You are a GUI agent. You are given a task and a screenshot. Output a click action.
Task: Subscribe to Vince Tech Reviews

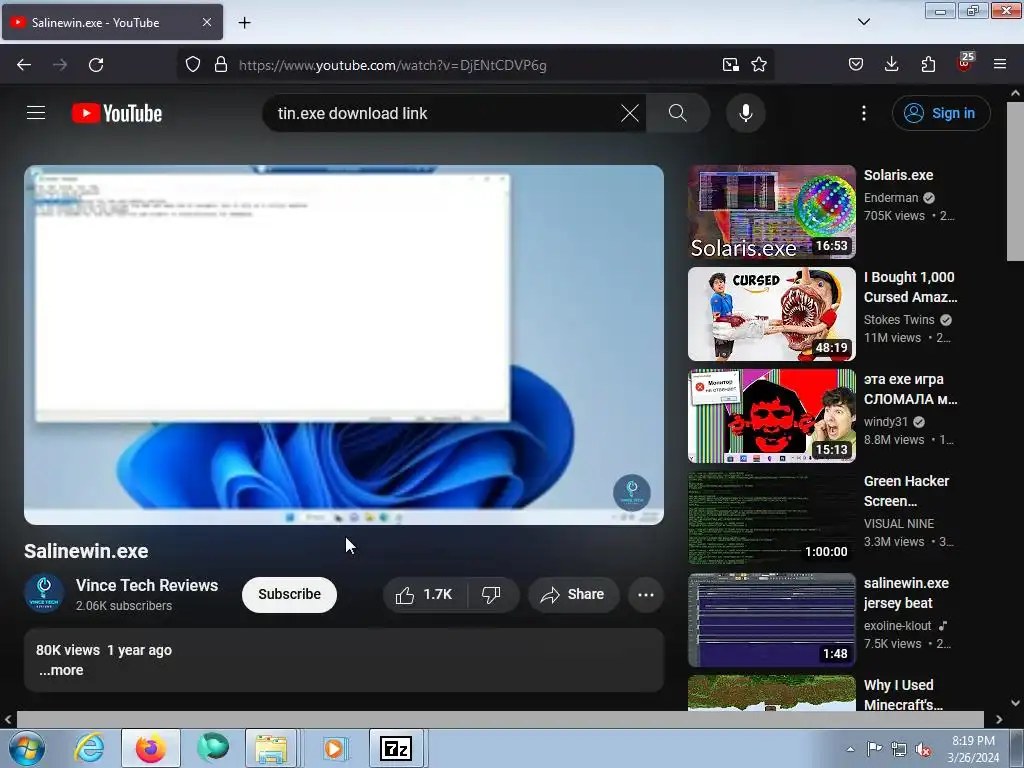[x=289, y=594]
